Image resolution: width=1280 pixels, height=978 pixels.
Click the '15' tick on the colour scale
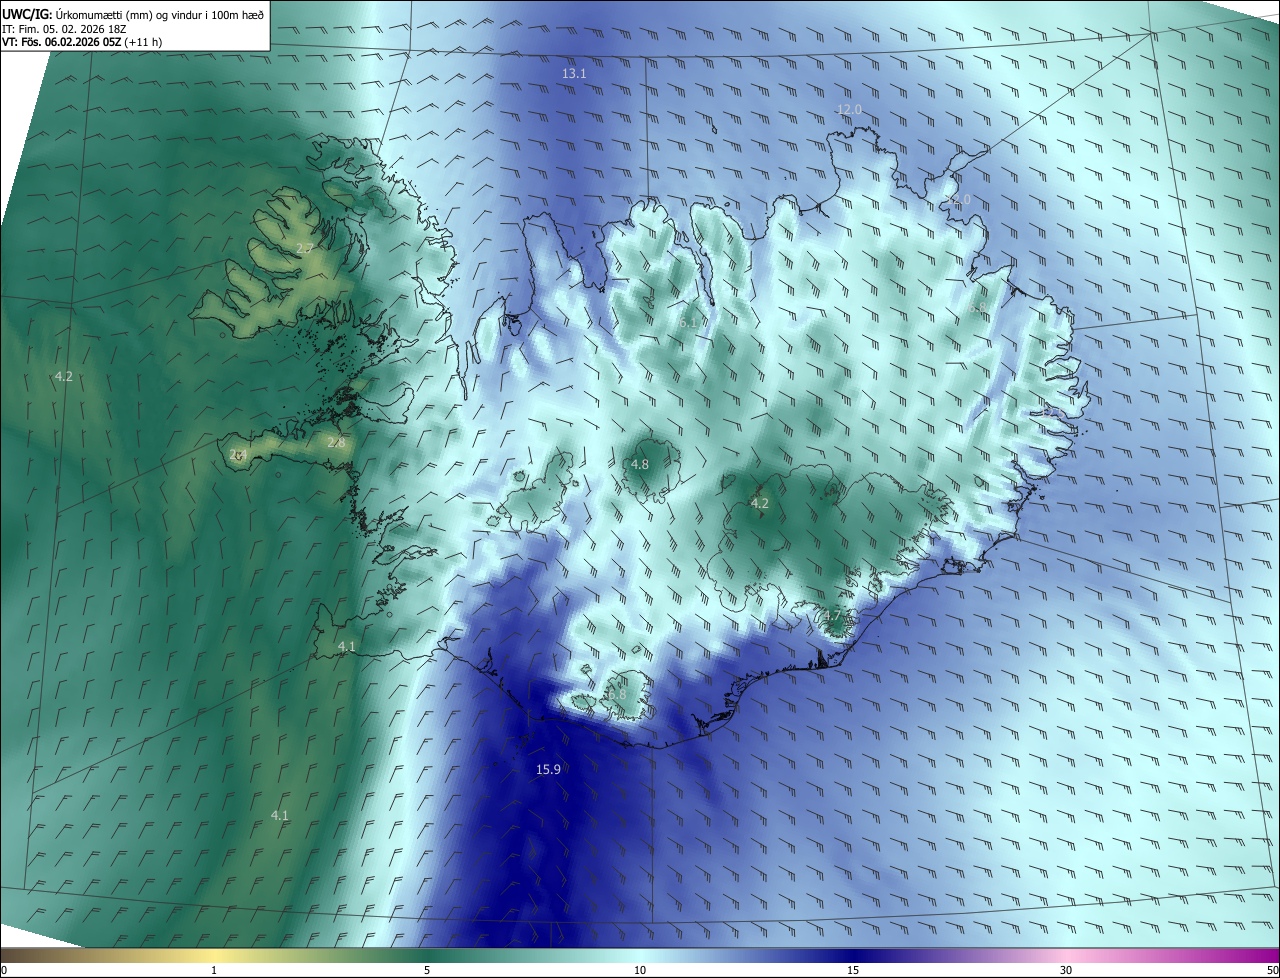853,970
